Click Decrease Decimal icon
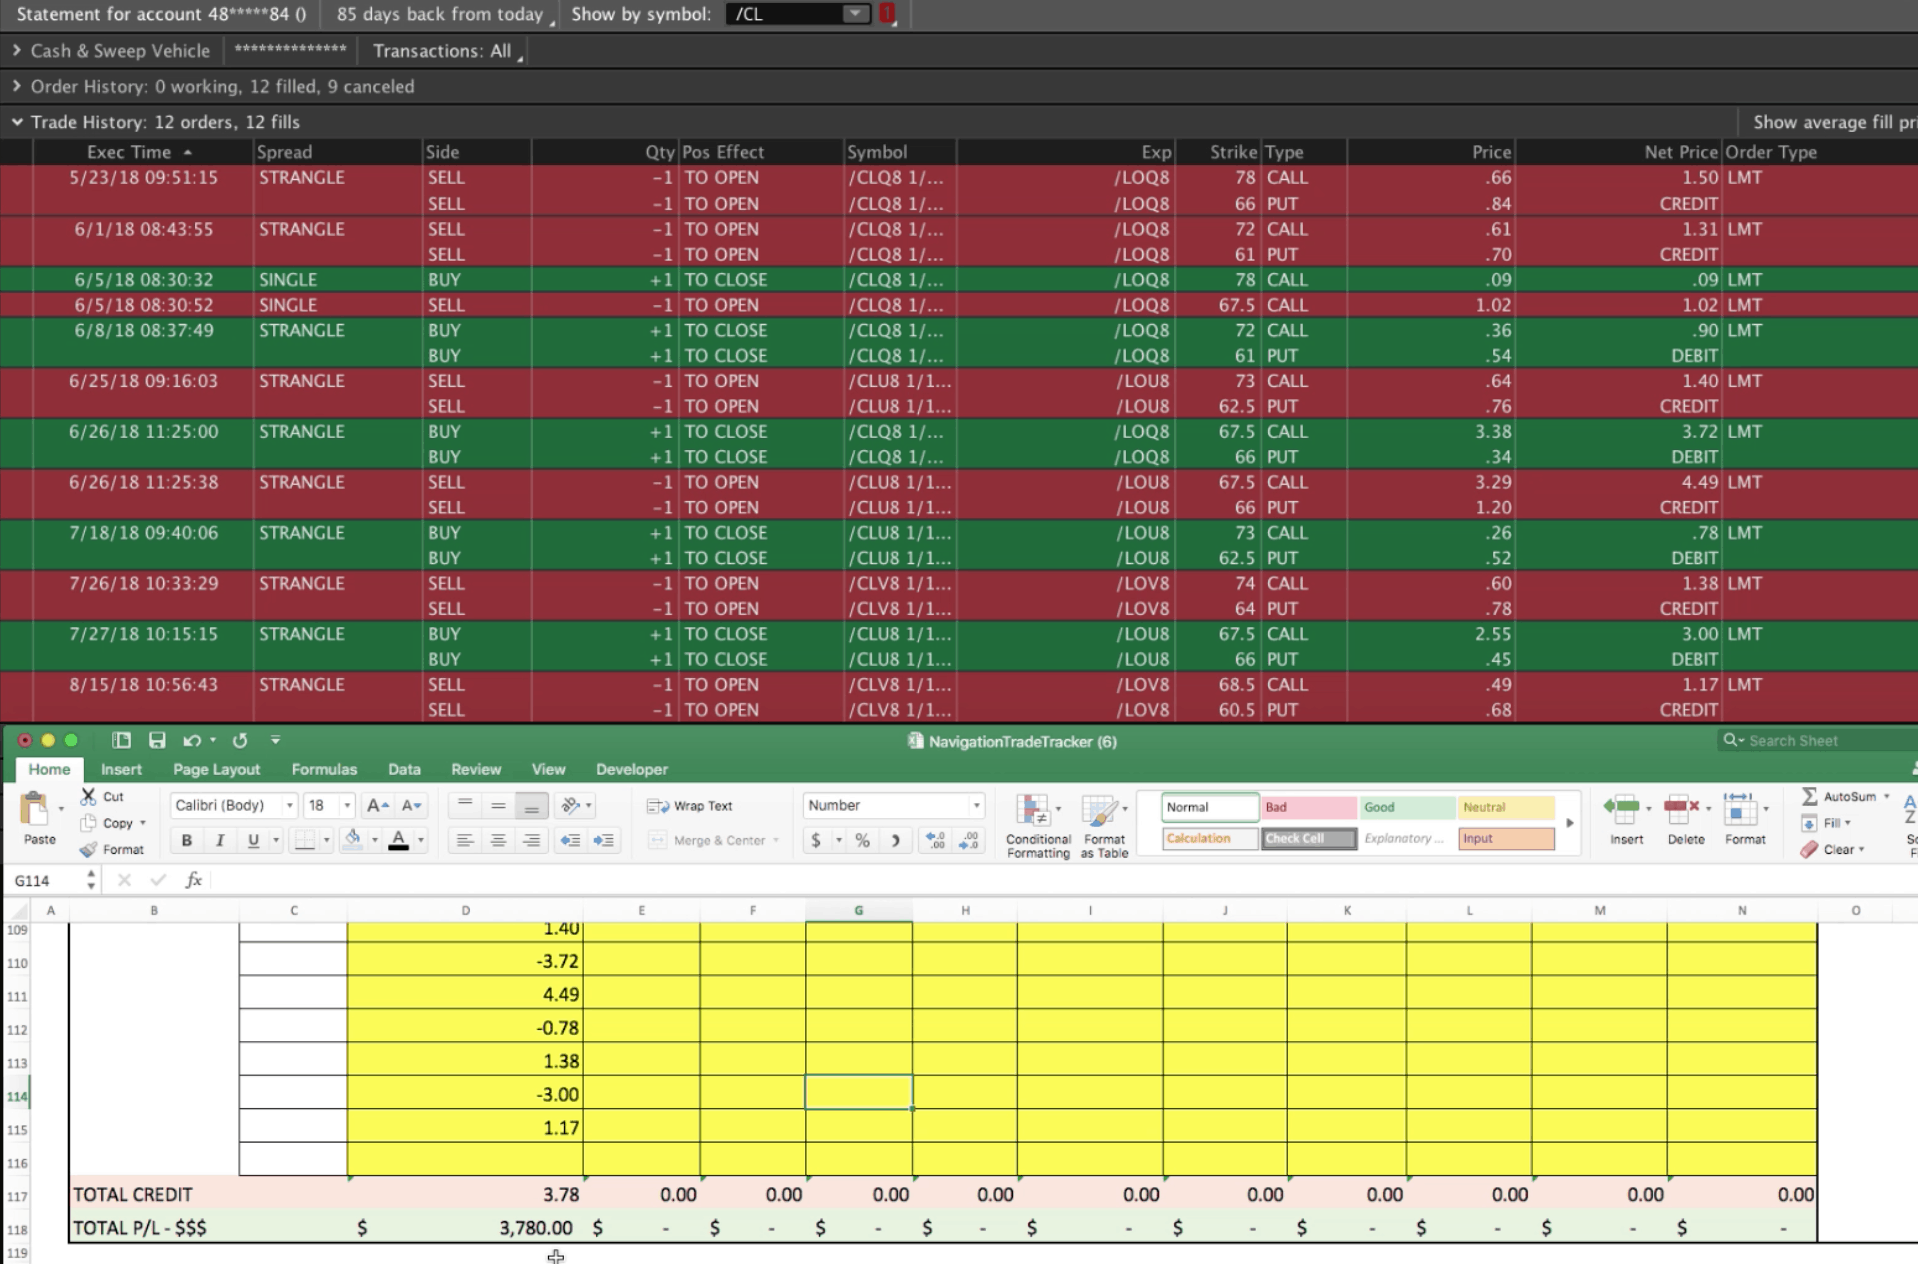1918x1264 pixels. (x=969, y=840)
